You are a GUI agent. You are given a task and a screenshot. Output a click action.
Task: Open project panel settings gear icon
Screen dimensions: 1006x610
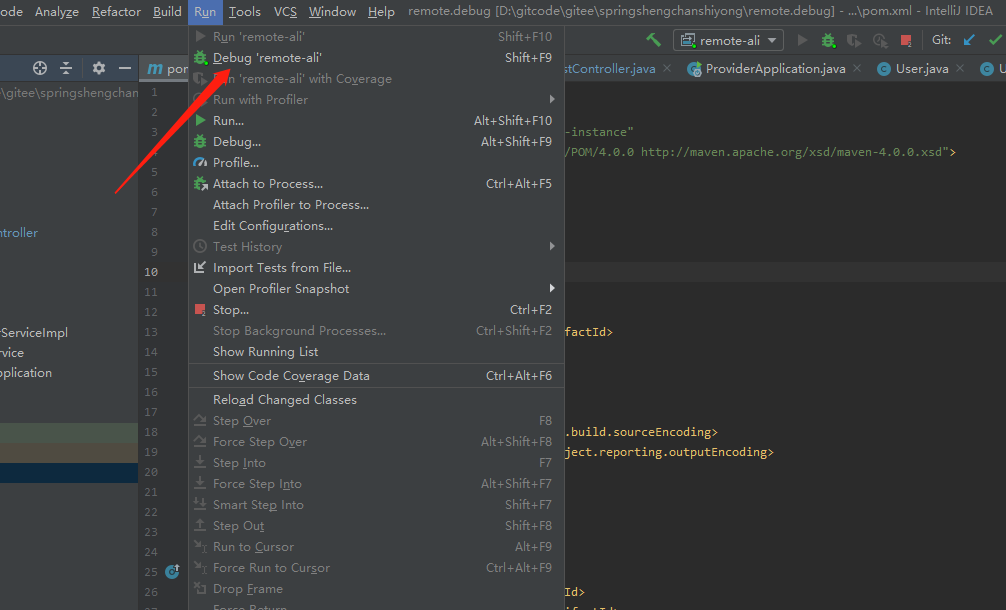pyautogui.click(x=99, y=68)
